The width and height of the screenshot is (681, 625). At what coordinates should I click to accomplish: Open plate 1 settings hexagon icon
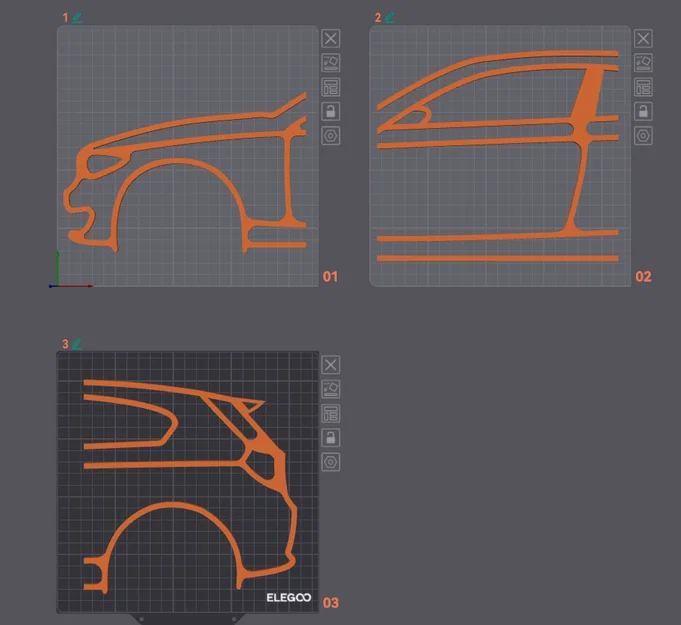[331, 136]
